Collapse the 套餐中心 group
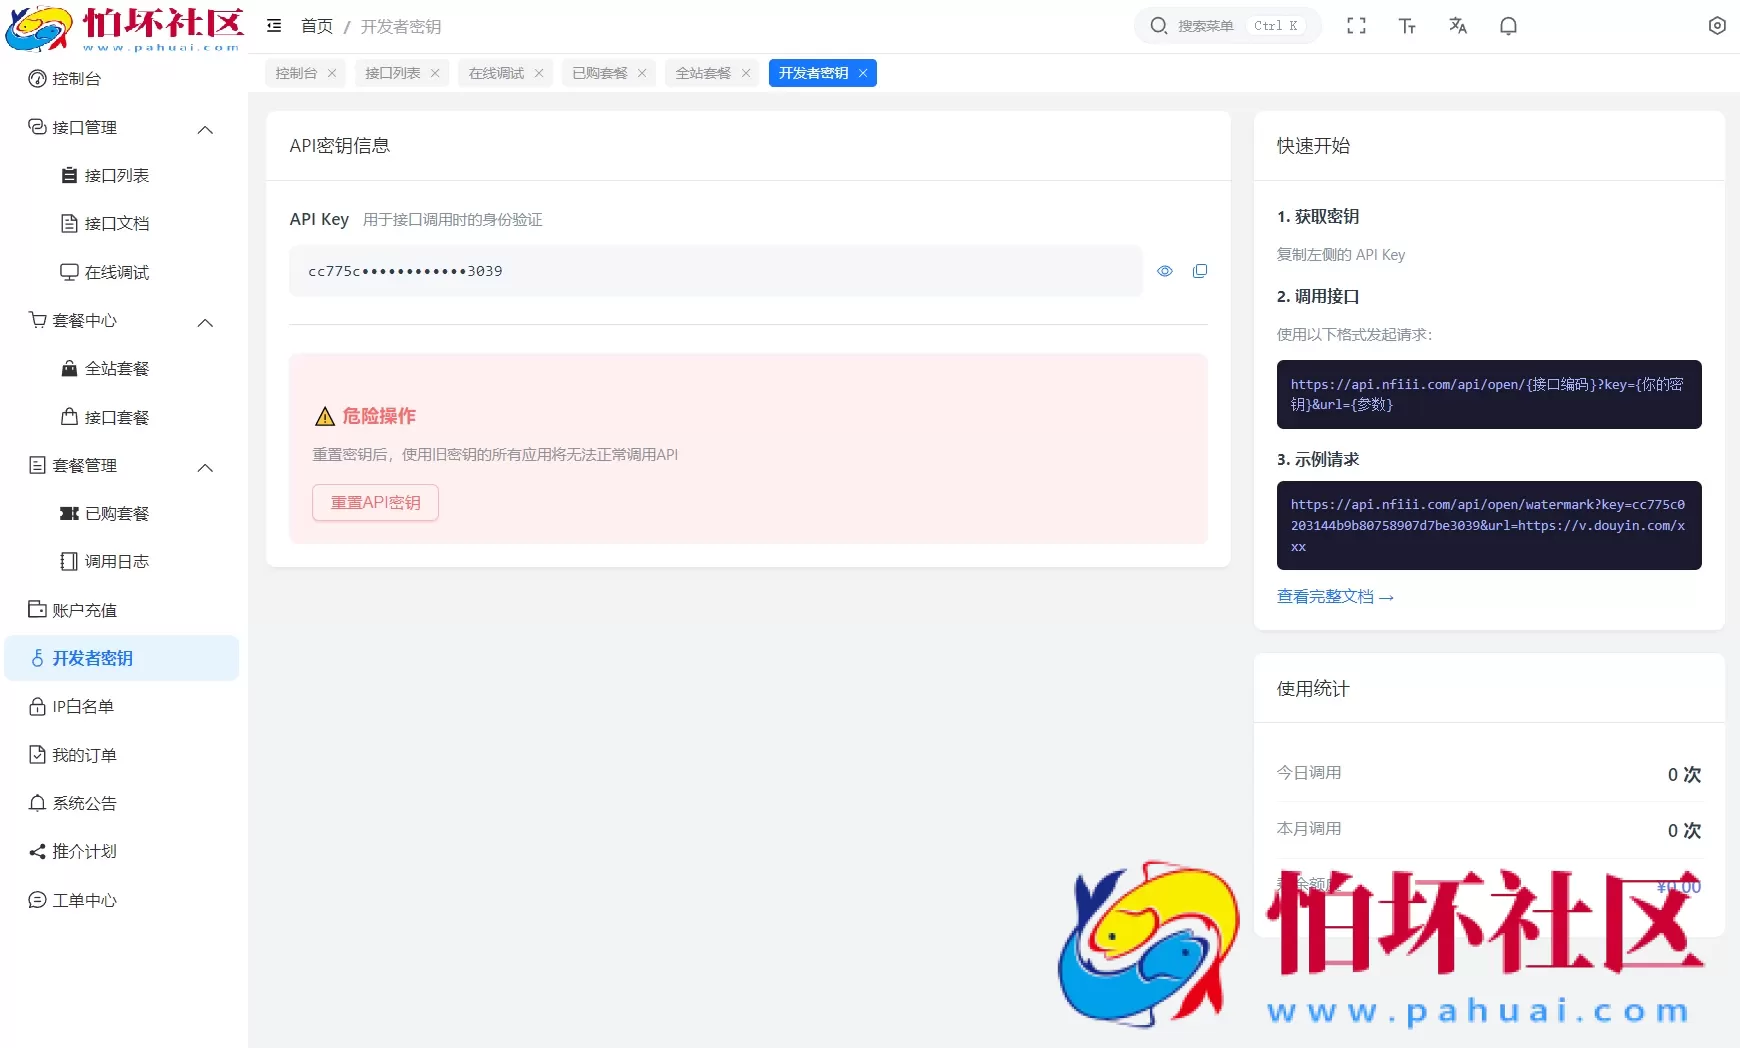 pyautogui.click(x=205, y=322)
